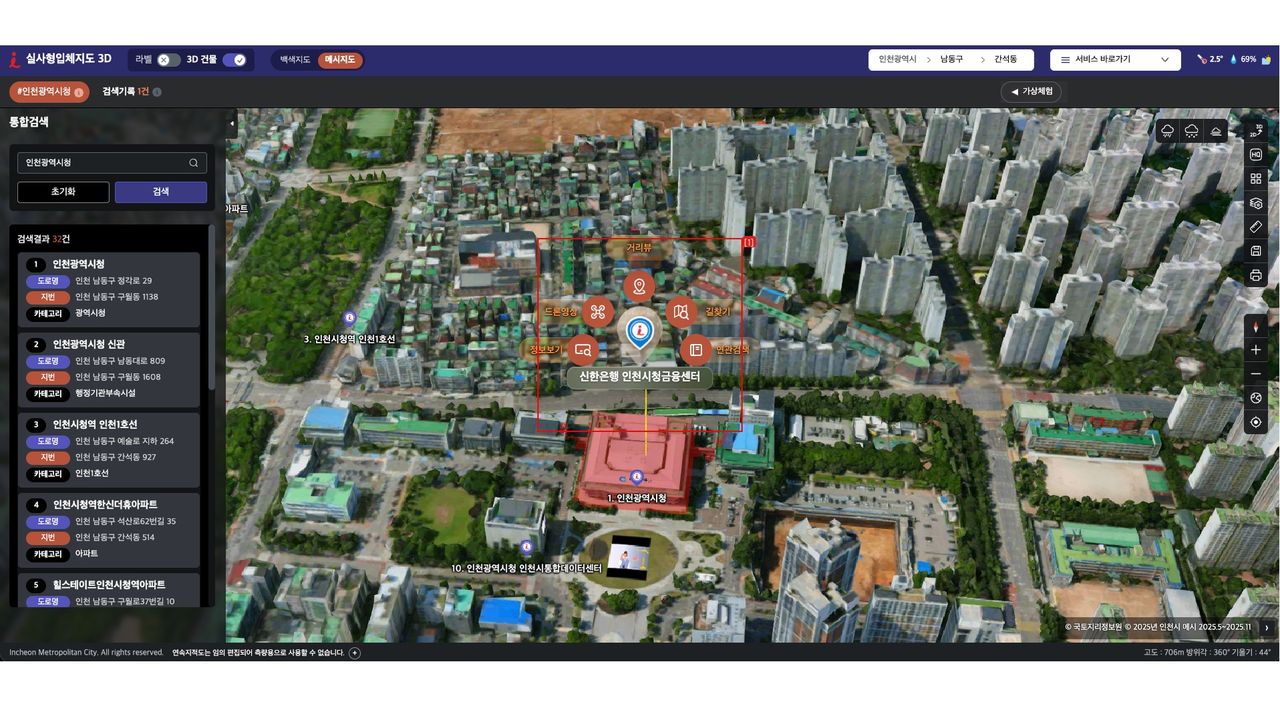
Task: Click the 정보보기 info view icon
Action: [x=583, y=351]
